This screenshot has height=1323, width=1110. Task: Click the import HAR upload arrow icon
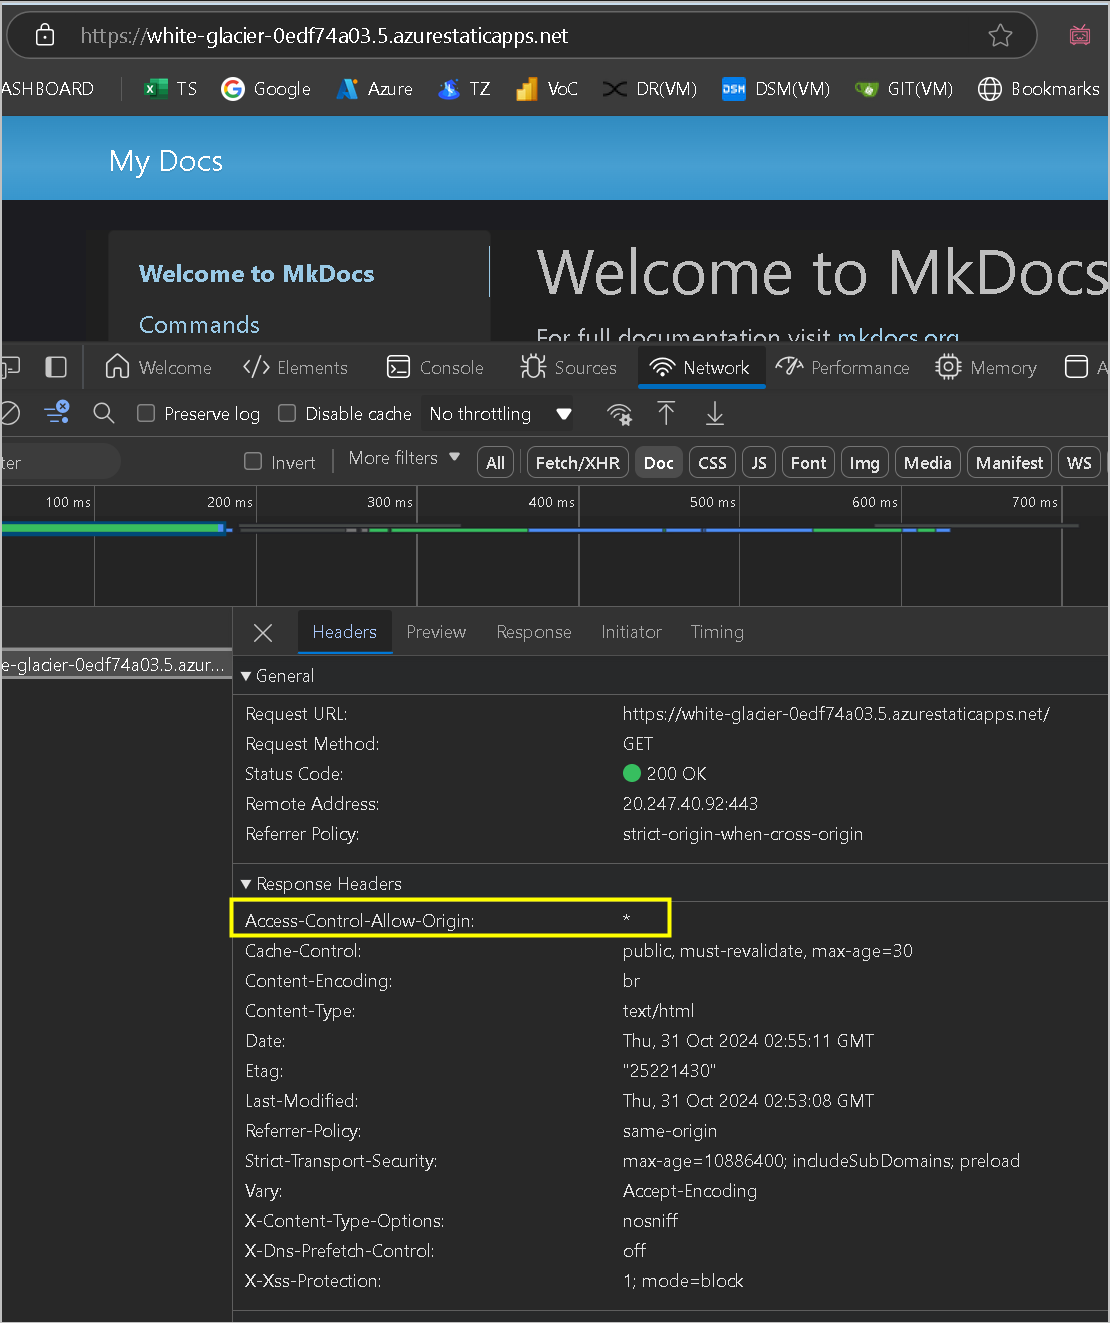pyautogui.click(x=666, y=413)
